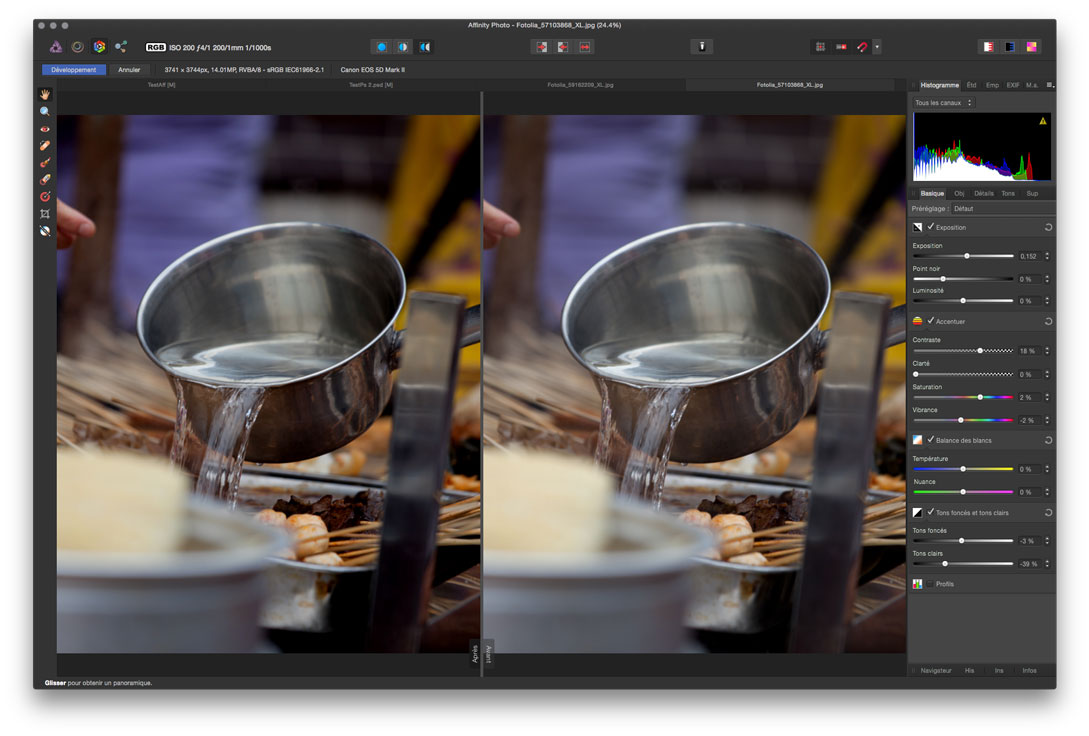Toggle the grid display icon

(820, 47)
